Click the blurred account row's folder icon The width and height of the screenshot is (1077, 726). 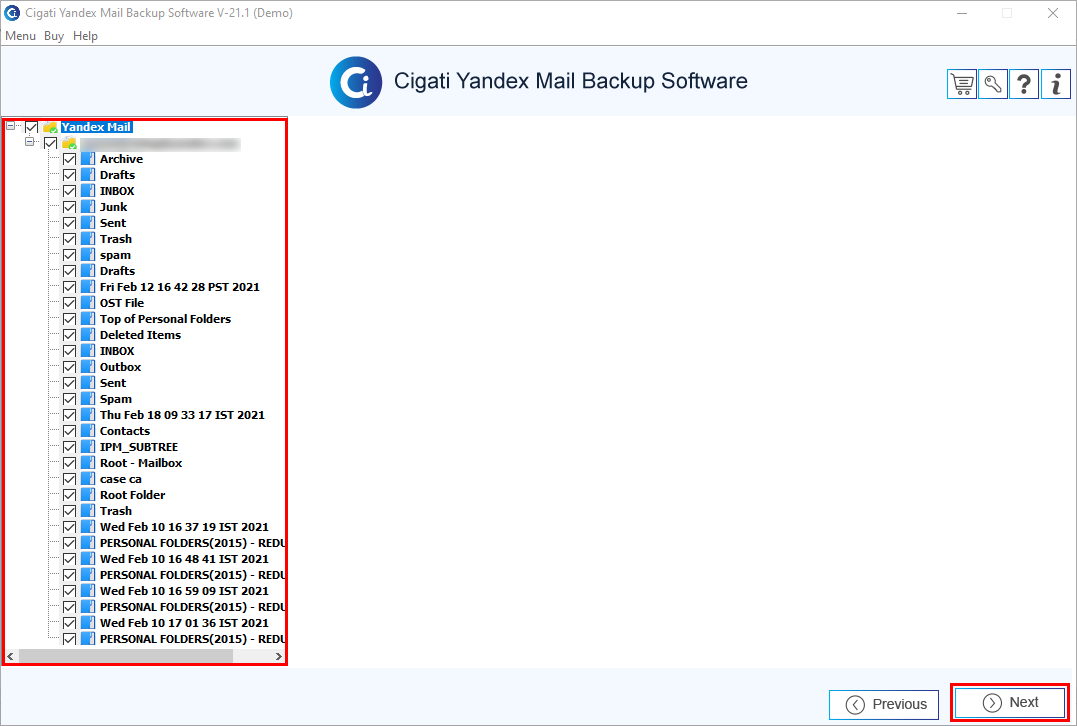pyautogui.click(x=69, y=144)
